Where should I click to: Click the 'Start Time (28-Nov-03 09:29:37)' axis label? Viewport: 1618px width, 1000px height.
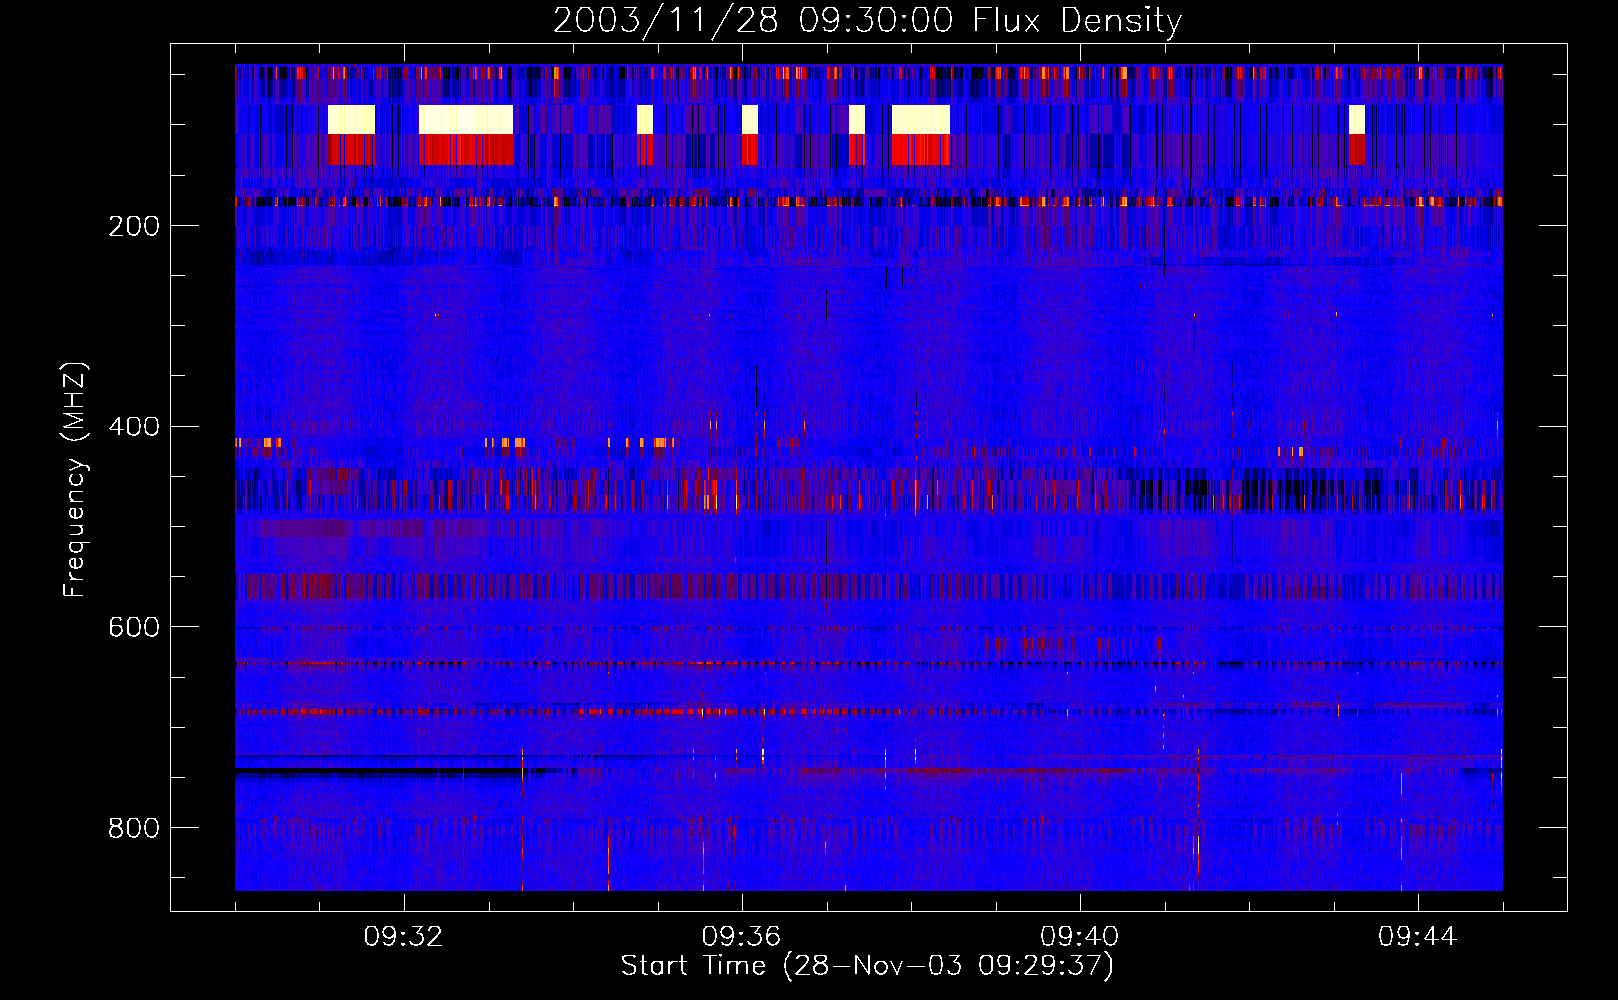[x=867, y=966]
